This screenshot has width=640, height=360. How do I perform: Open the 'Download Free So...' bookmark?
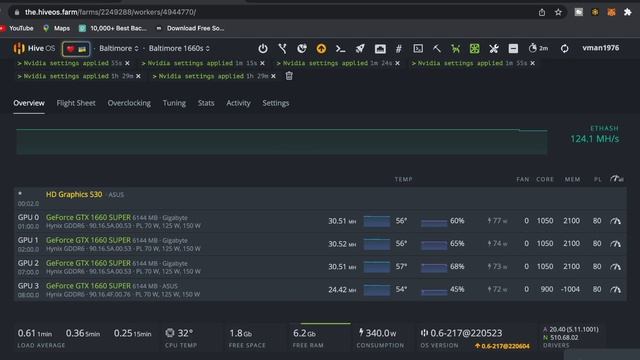point(190,28)
